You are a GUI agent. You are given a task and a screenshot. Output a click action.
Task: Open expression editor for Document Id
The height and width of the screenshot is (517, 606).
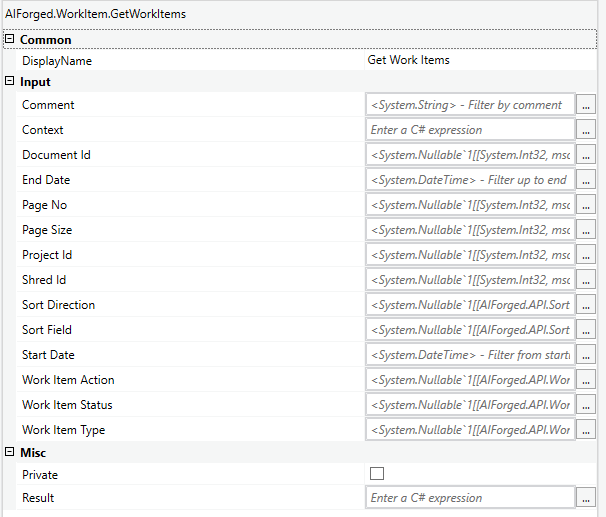[586, 155]
